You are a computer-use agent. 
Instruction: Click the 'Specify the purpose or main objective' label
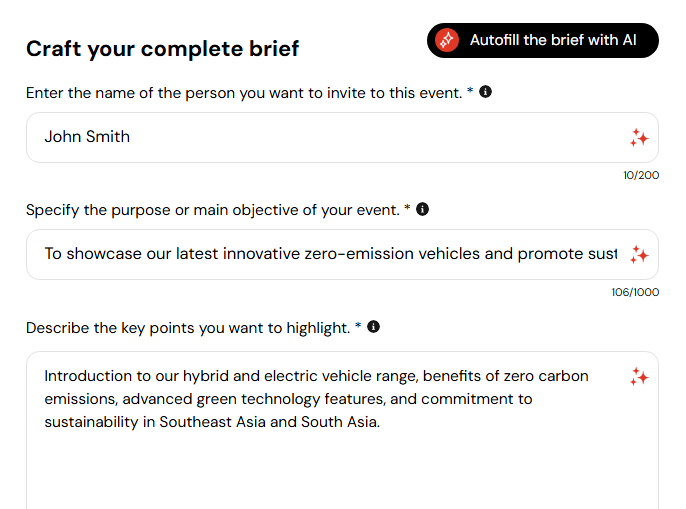[213, 210]
